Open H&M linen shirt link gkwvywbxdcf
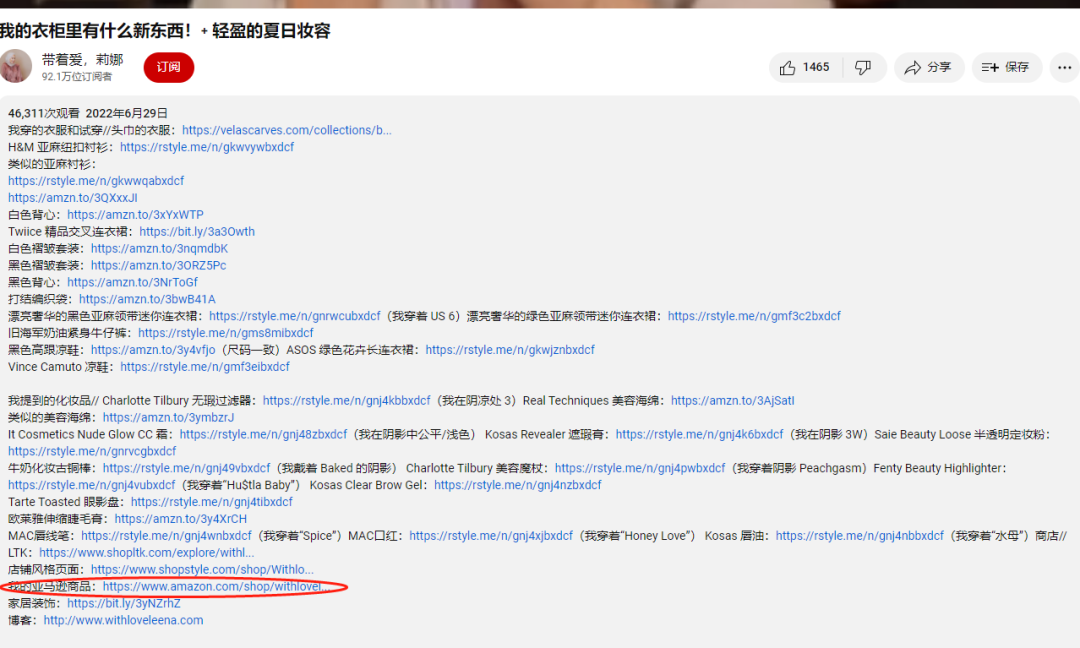The image size is (1080, 648). (207, 147)
